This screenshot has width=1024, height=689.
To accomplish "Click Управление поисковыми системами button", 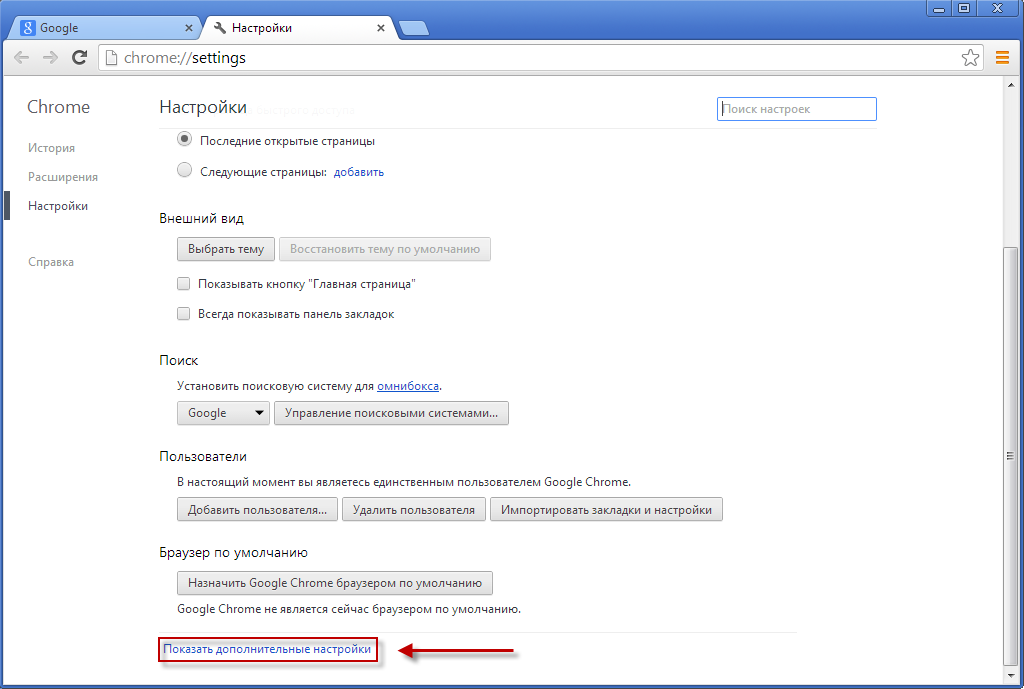I will point(391,413).
